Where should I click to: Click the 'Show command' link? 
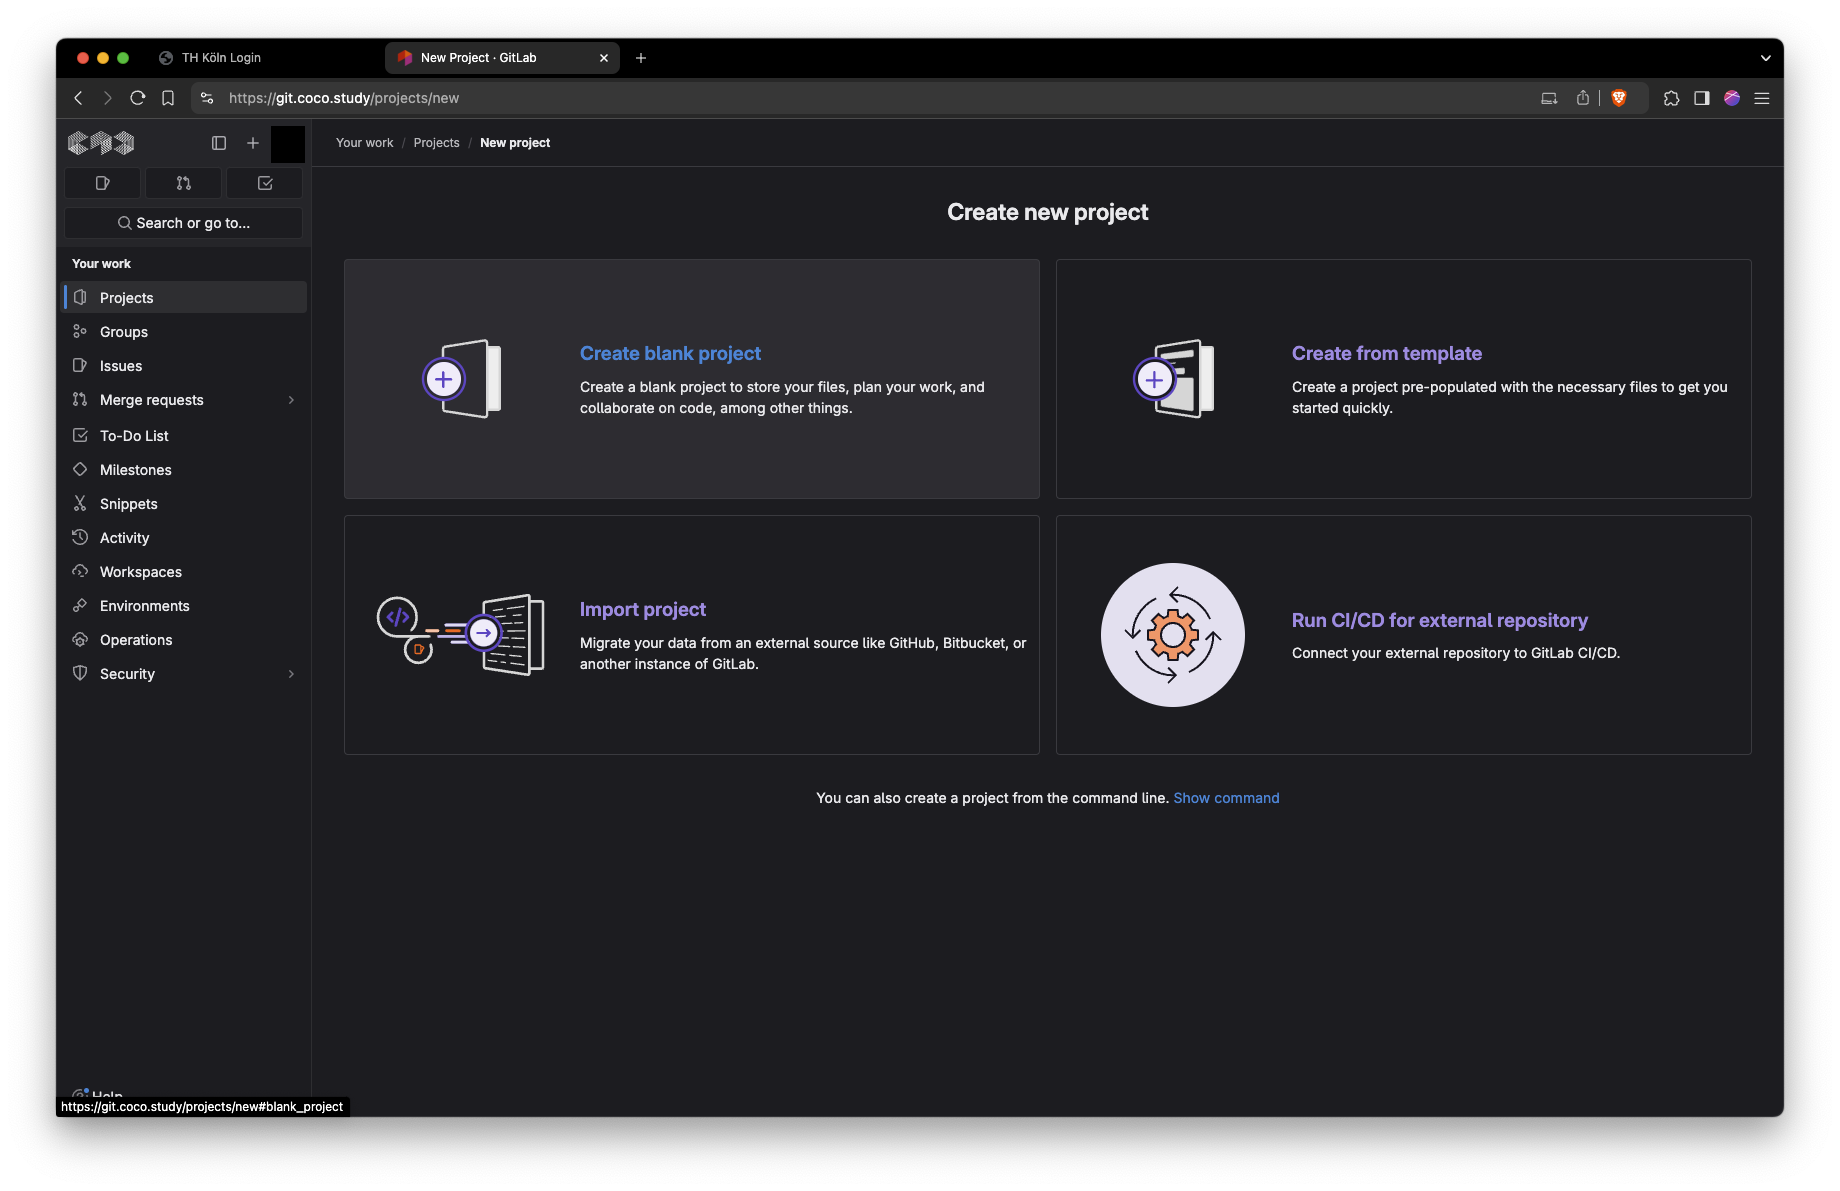(1226, 798)
